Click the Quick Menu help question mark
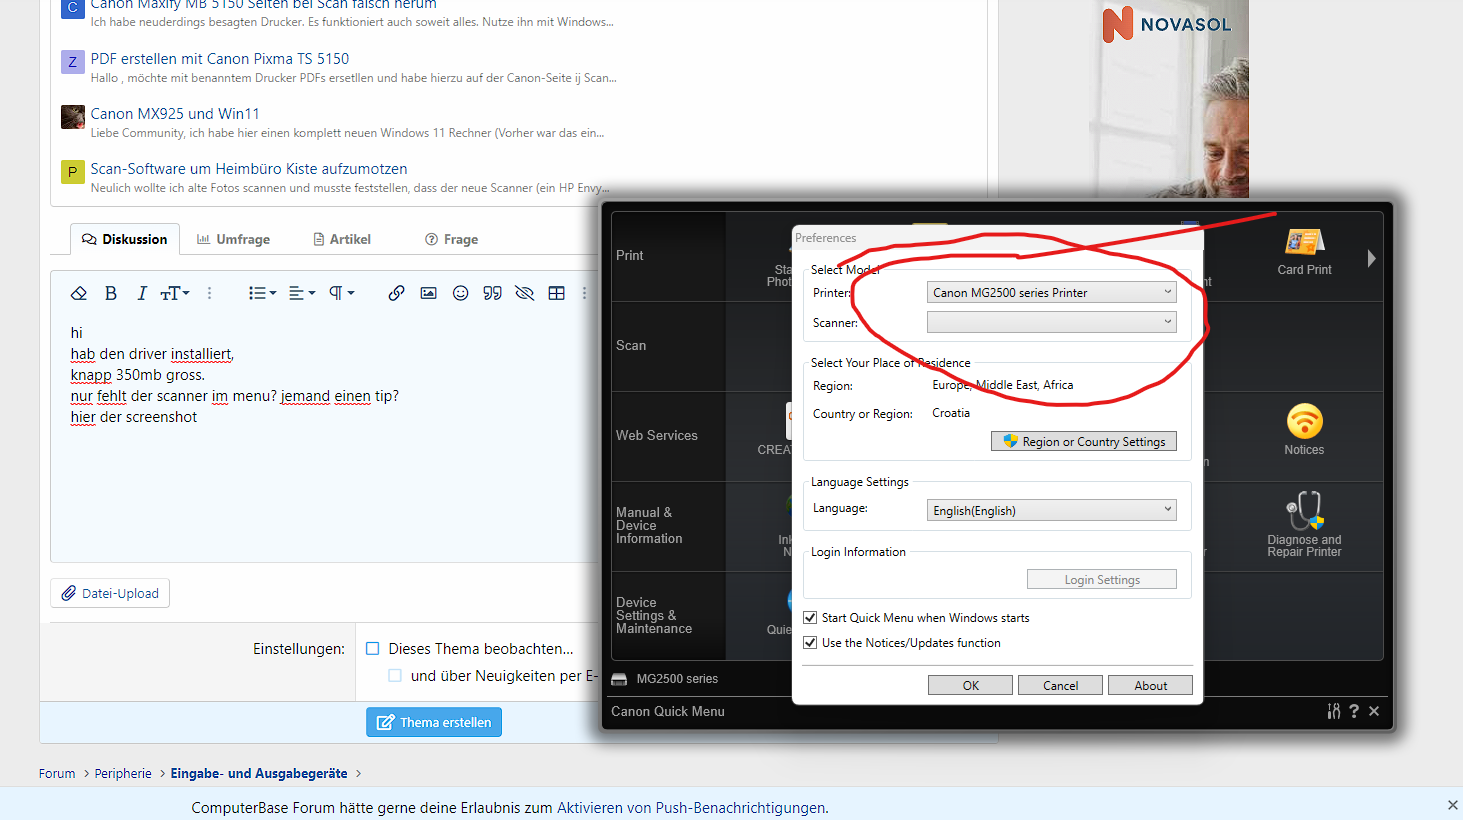Image resolution: width=1463 pixels, height=820 pixels. click(x=1354, y=711)
